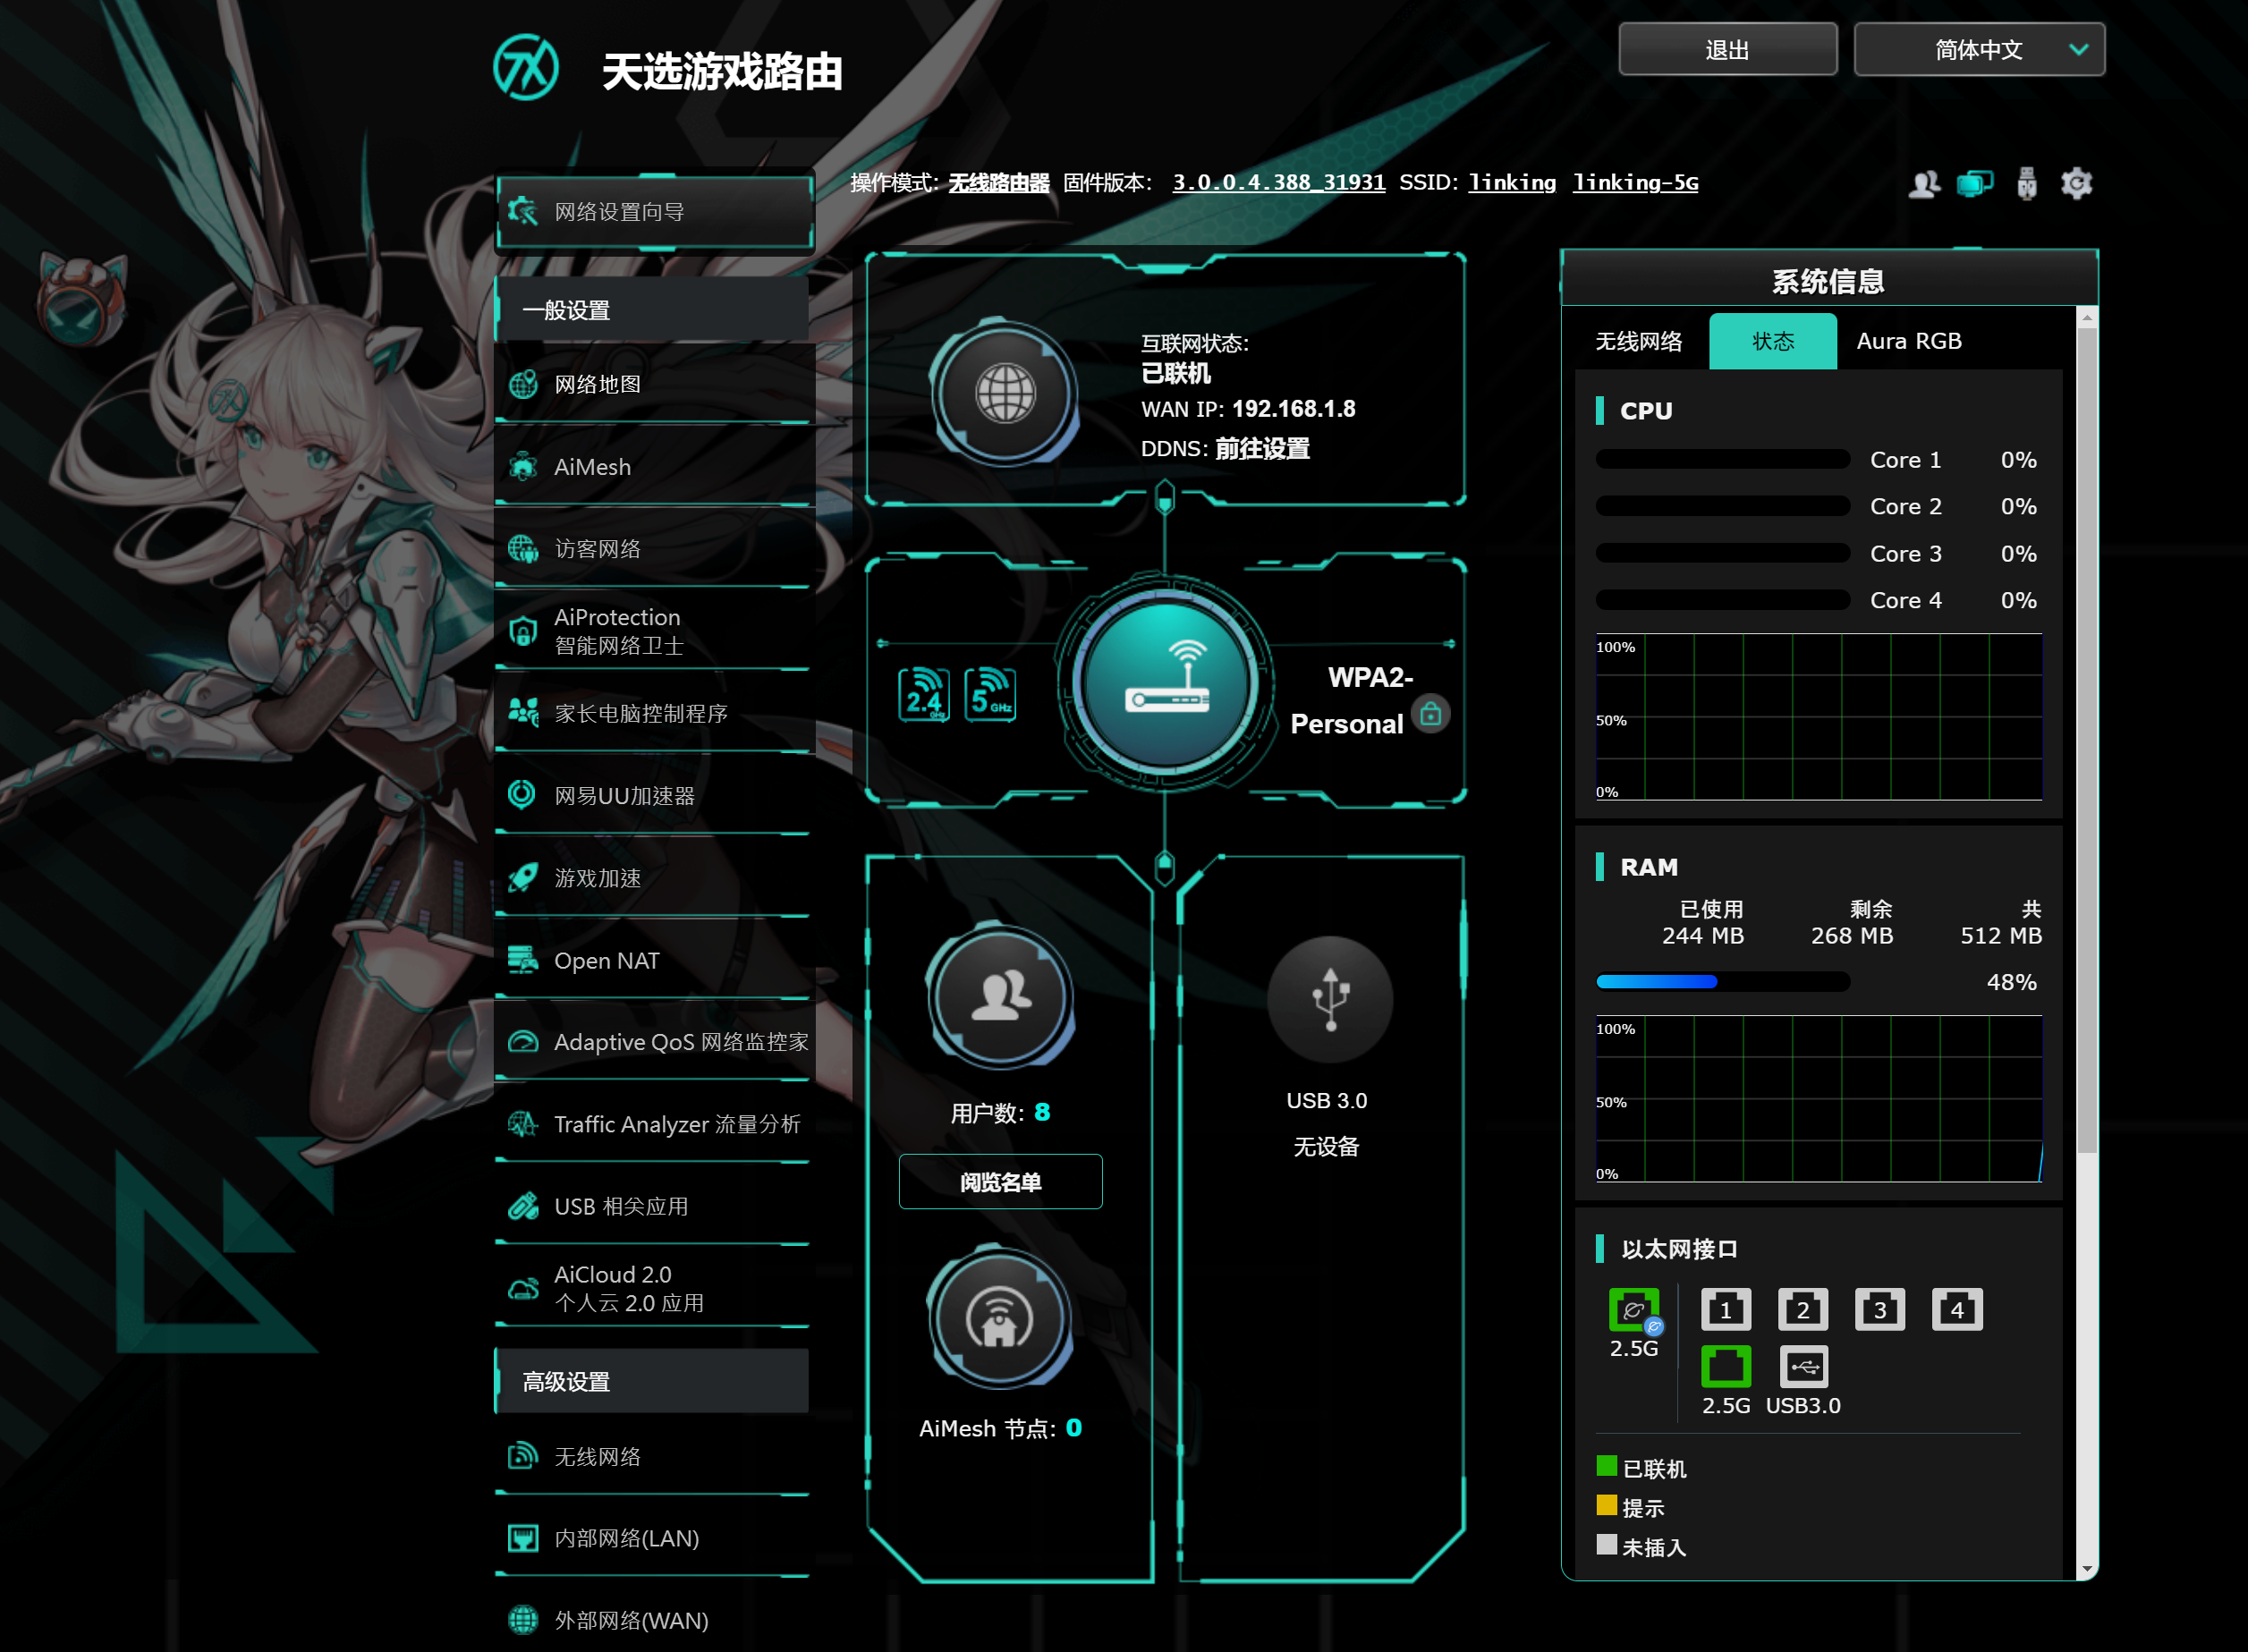This screenshot has height=1652, width=2248.
Task: Click the WAN IP 192.168.1.8 text
Action: [x=1294, y=409]
